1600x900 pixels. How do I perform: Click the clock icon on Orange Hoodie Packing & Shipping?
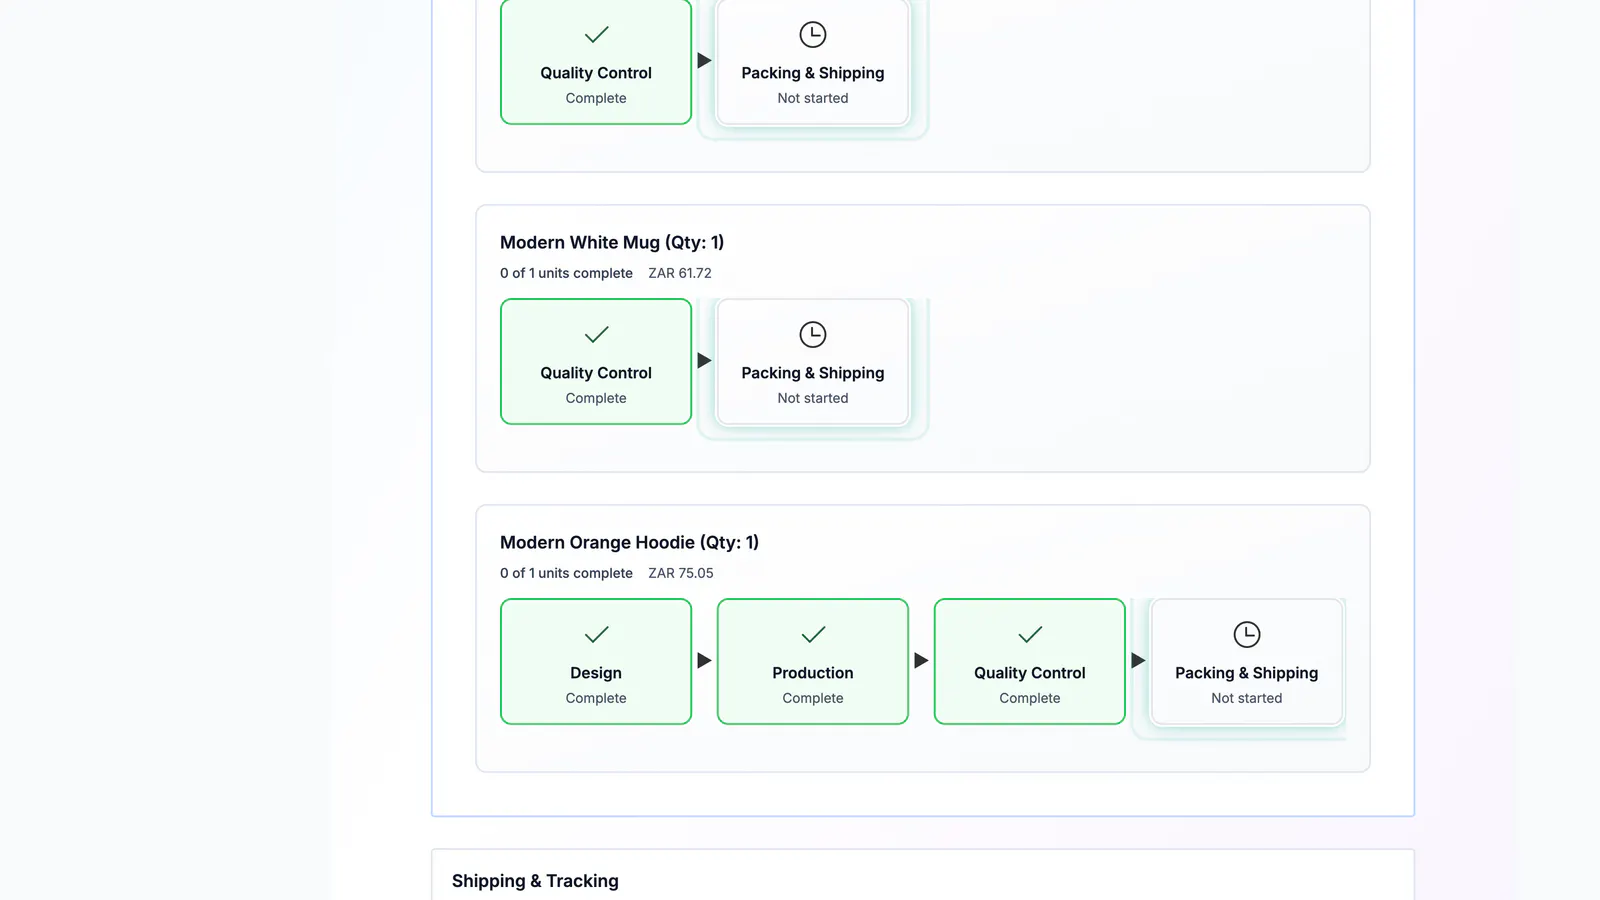click(x=1247, y=634)
